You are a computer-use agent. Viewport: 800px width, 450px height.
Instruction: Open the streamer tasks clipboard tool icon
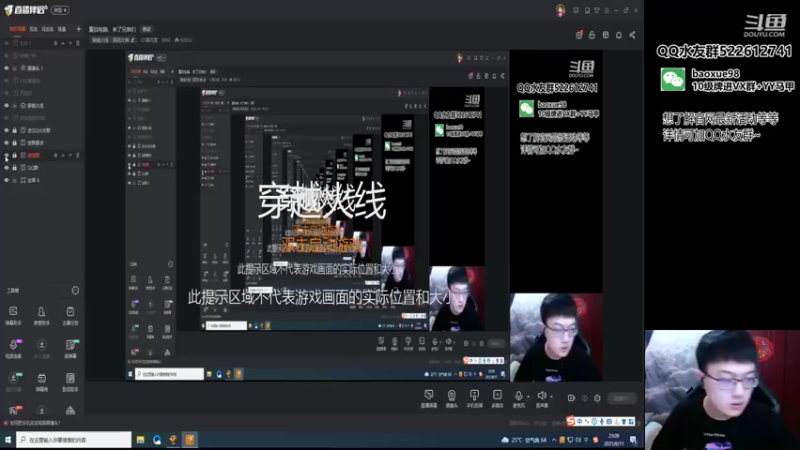pyautogui.click(x=70, y=315)
